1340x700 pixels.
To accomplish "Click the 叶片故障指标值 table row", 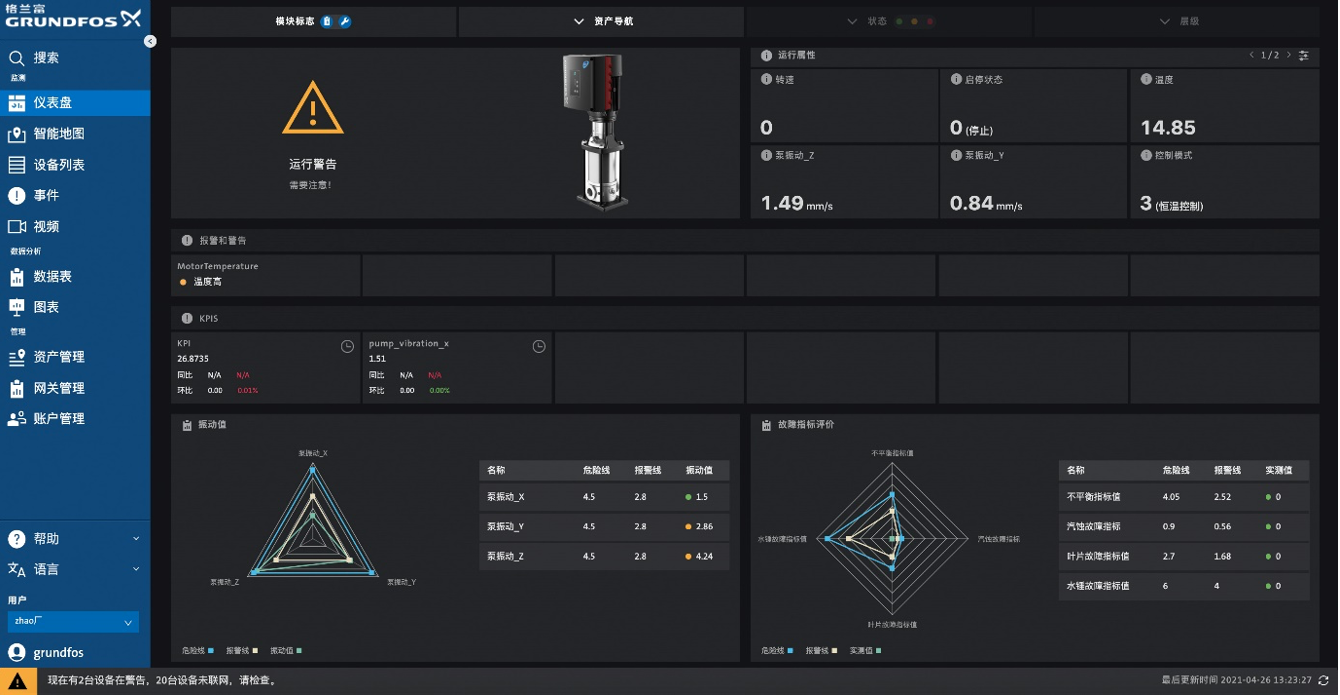I will pyautogui.click(x=1184, y=557).
